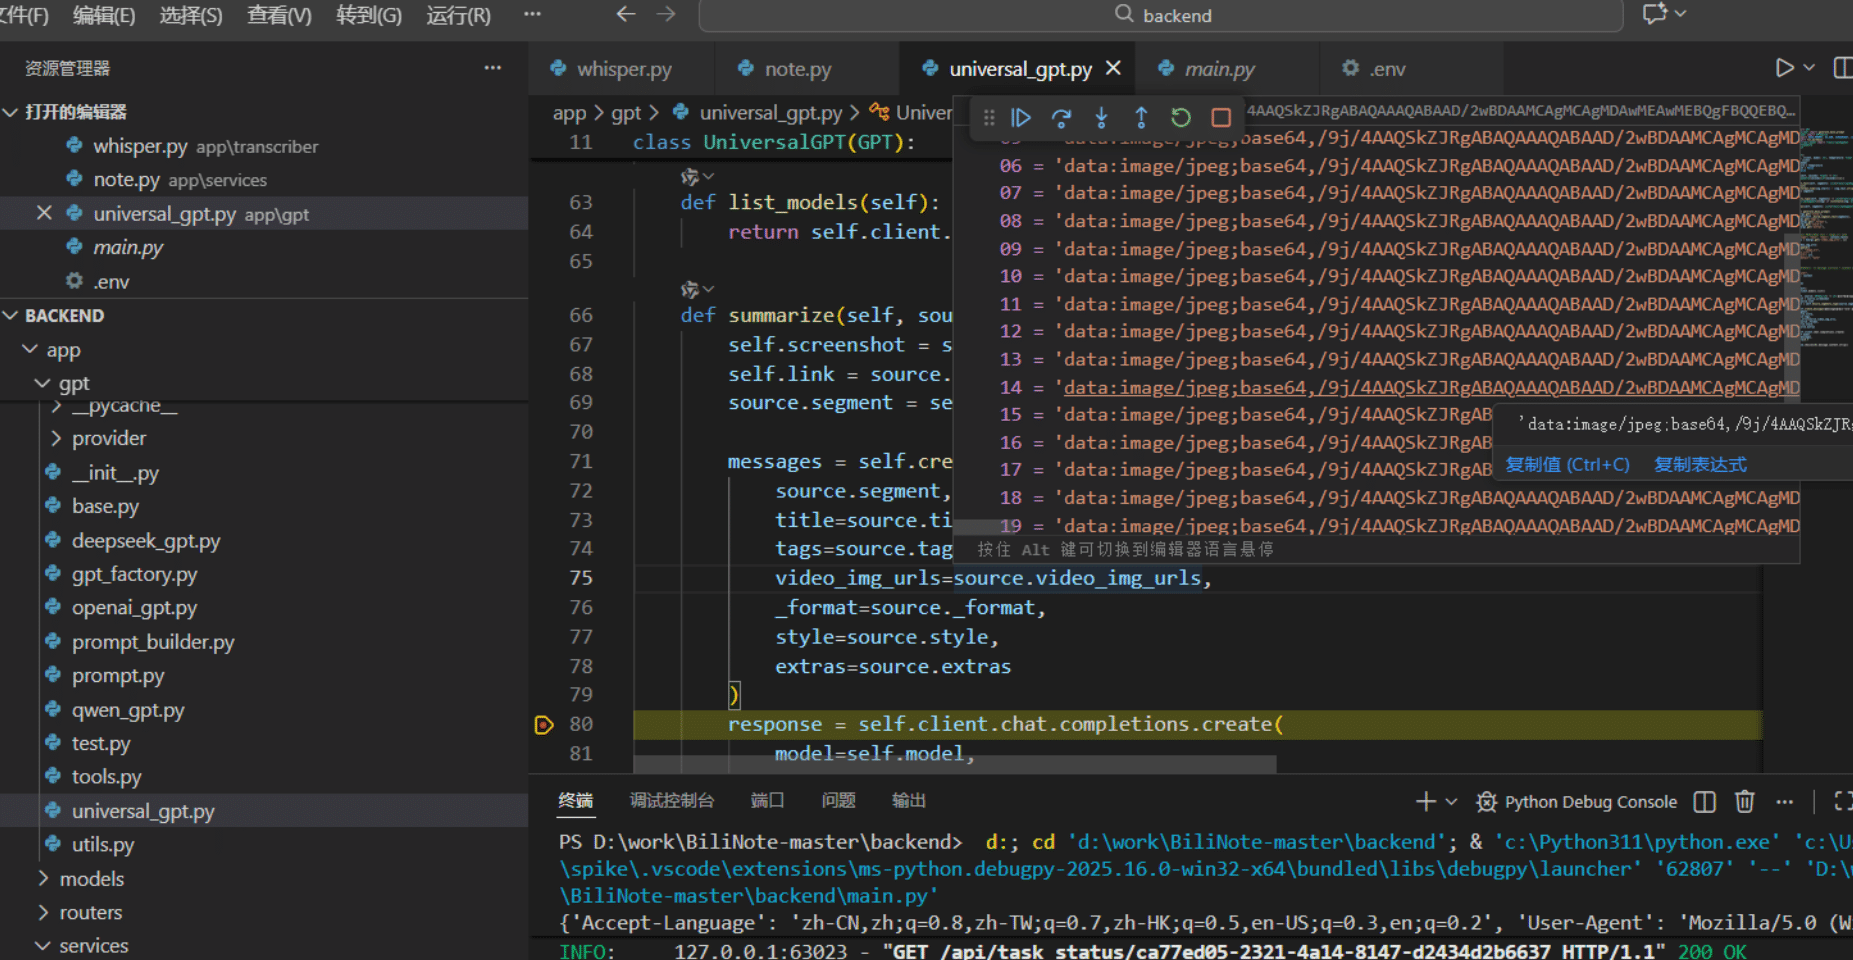Click 复制表达式 in the hover popup
The width and height of the screenshot is (1853, 960).
click(x=1700, y=464)
